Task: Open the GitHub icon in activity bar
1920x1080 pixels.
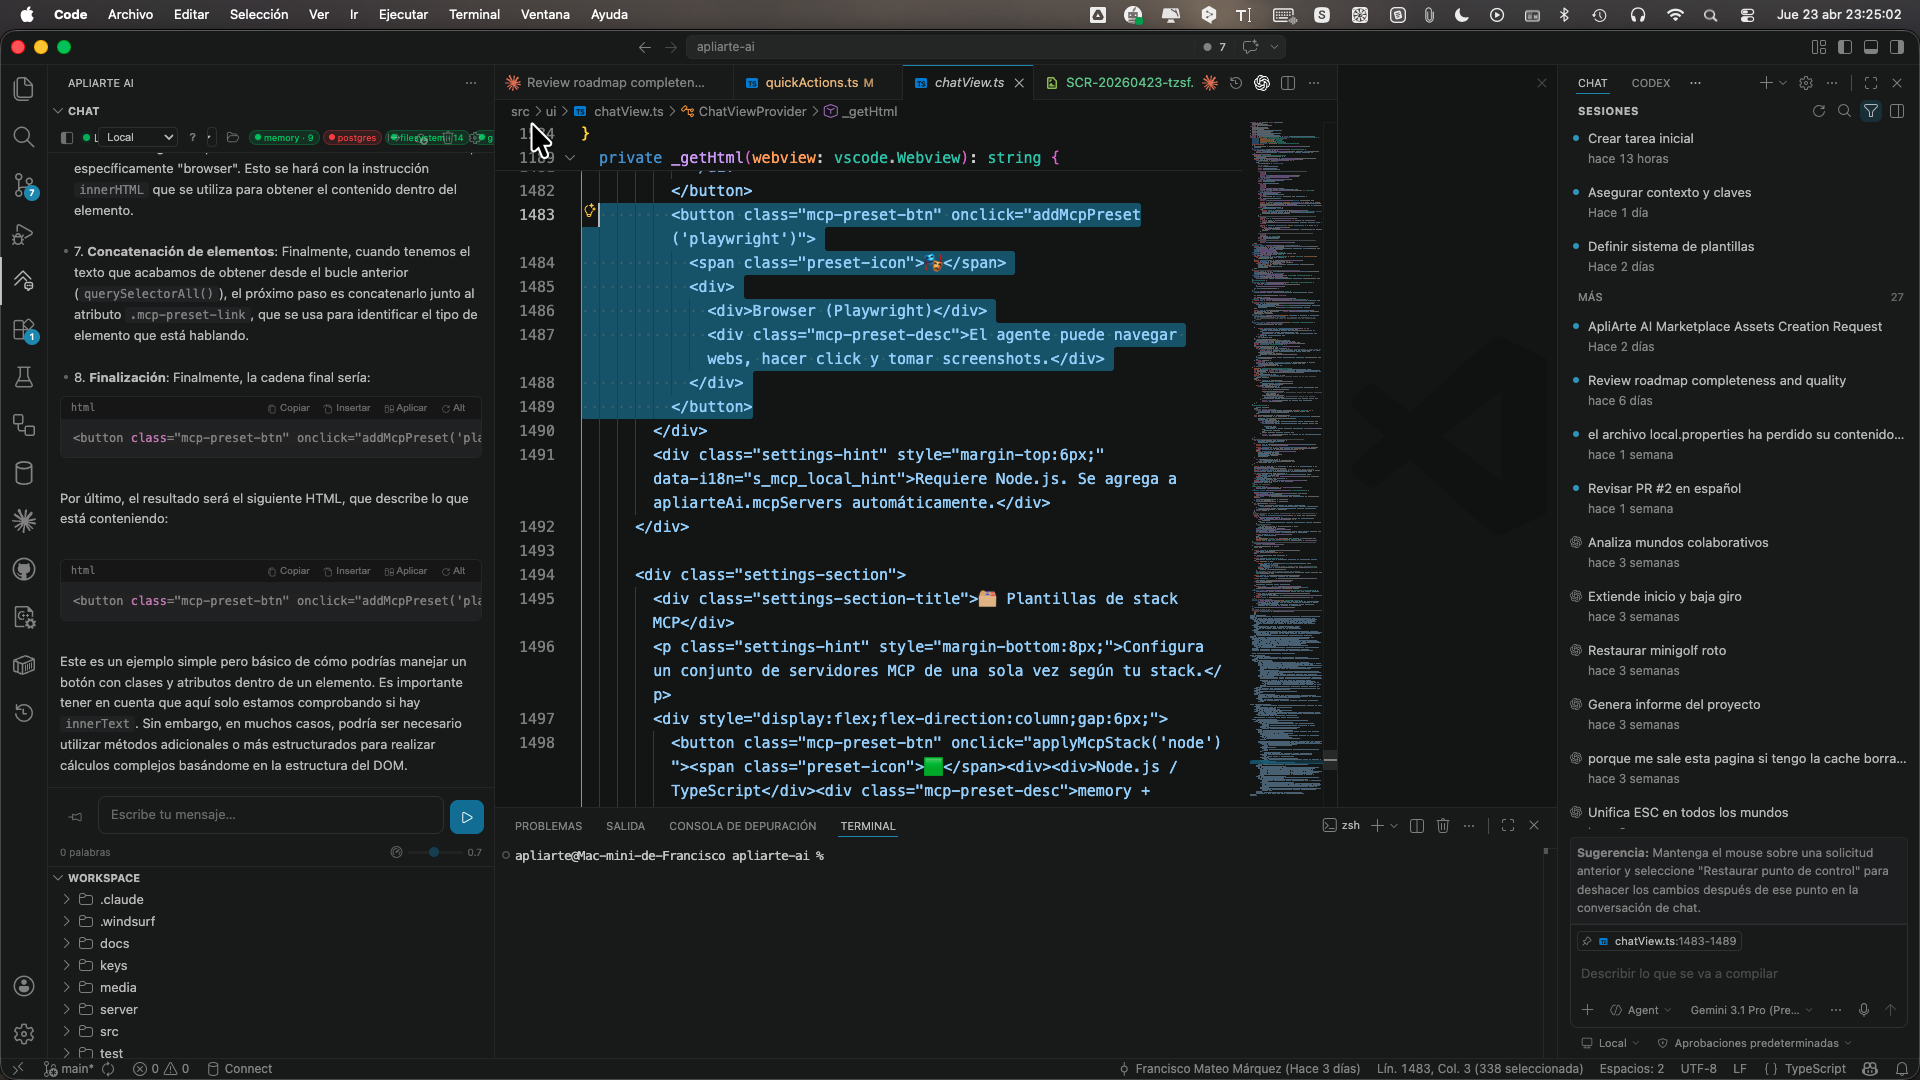Action: point(24,569)
